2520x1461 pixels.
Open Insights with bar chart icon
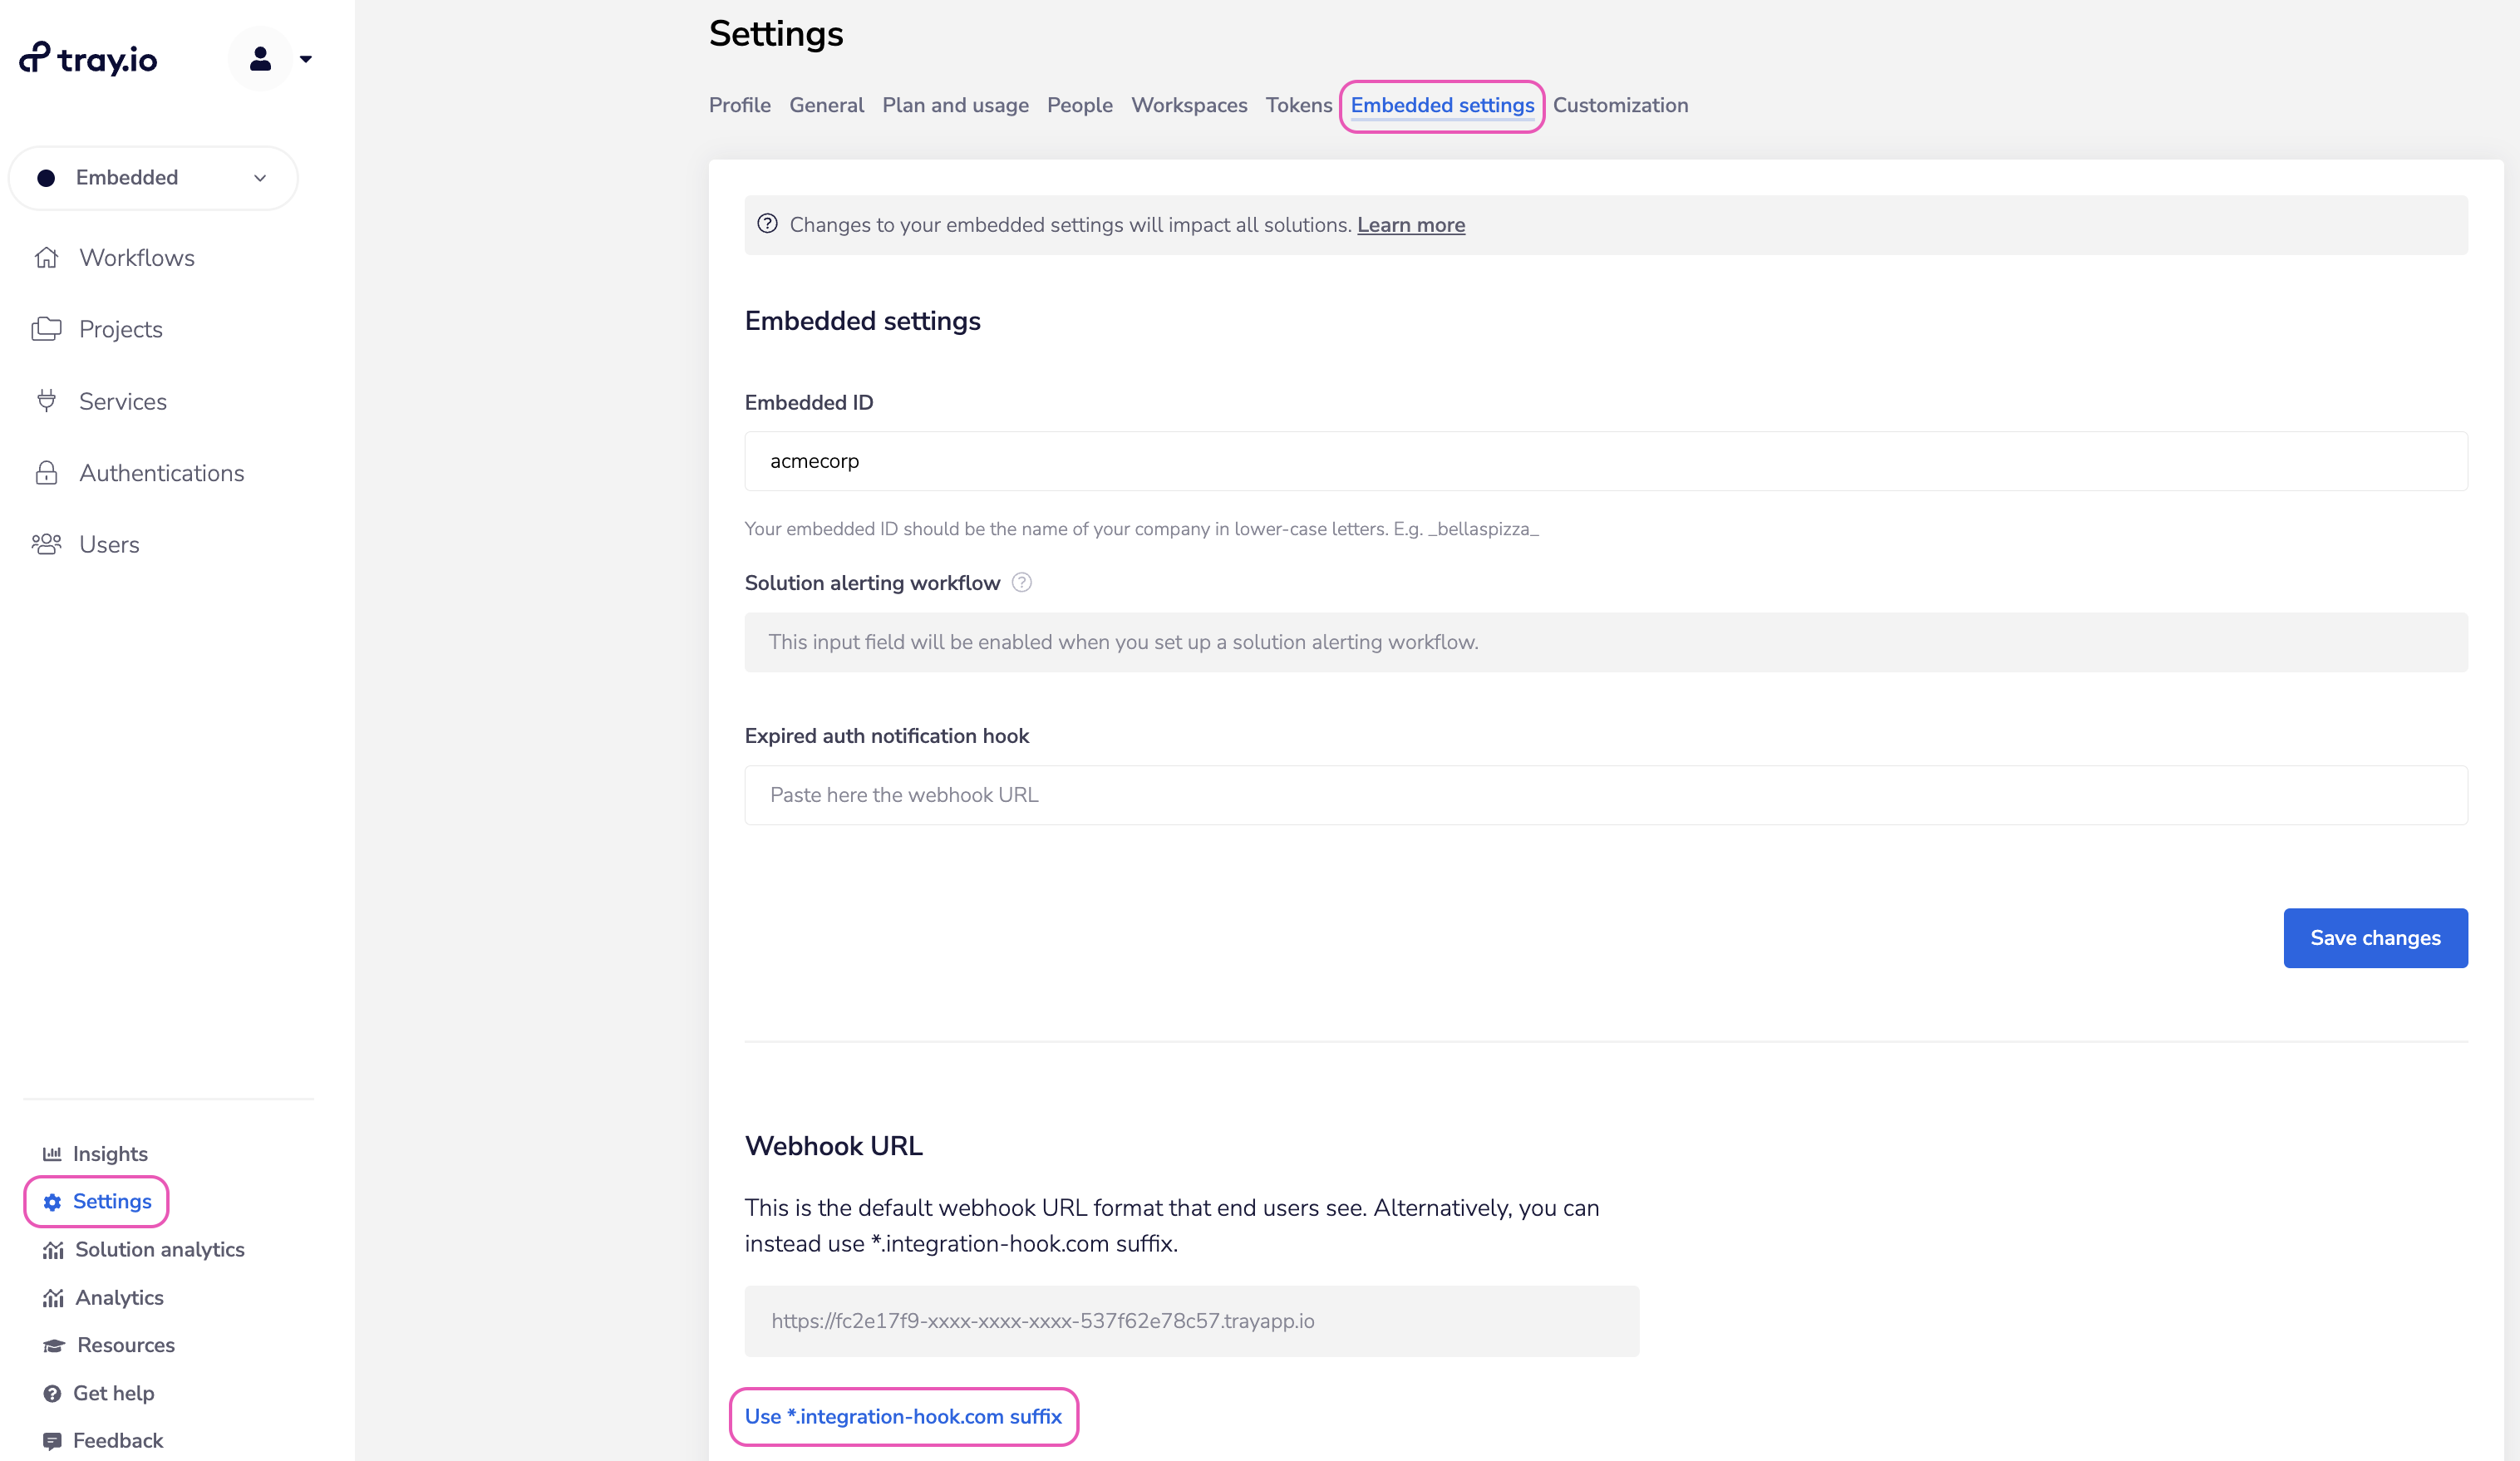52,1154
